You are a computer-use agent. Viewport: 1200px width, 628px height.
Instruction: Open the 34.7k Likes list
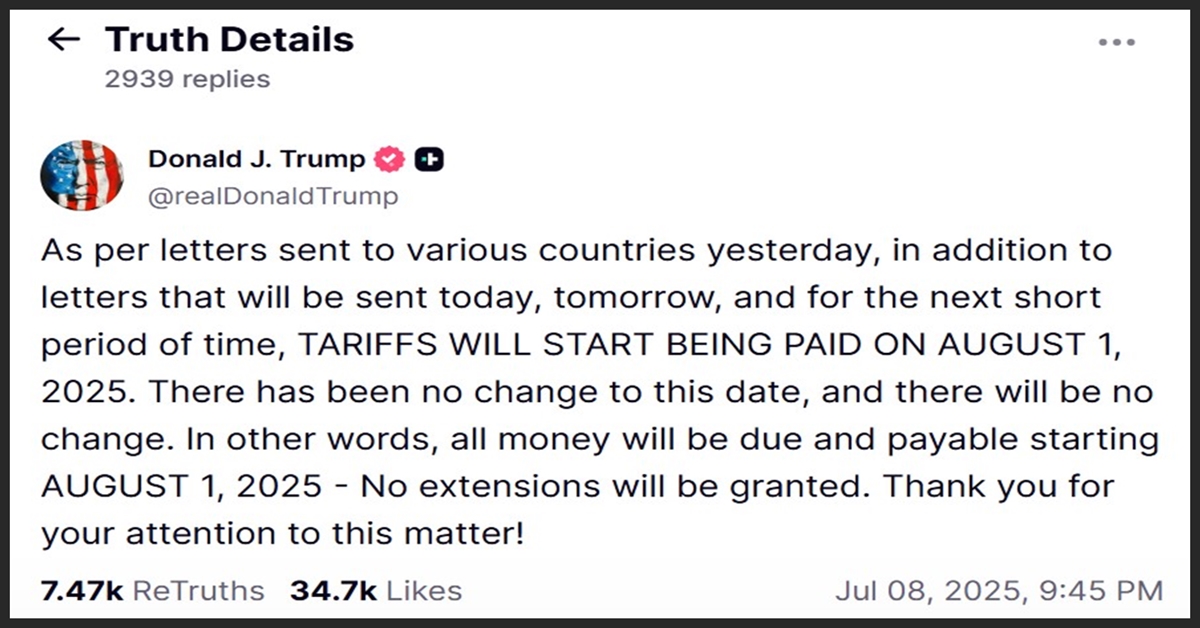pyautogui.click(x=376, y=591)
